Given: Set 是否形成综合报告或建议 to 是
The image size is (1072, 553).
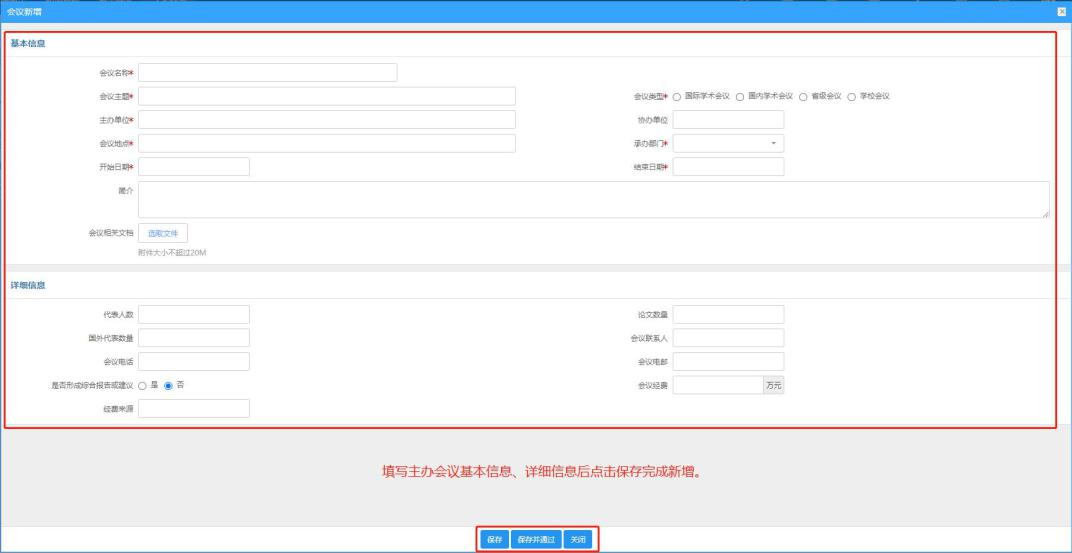Looking at the screenshot, I should tap(142, 386).
